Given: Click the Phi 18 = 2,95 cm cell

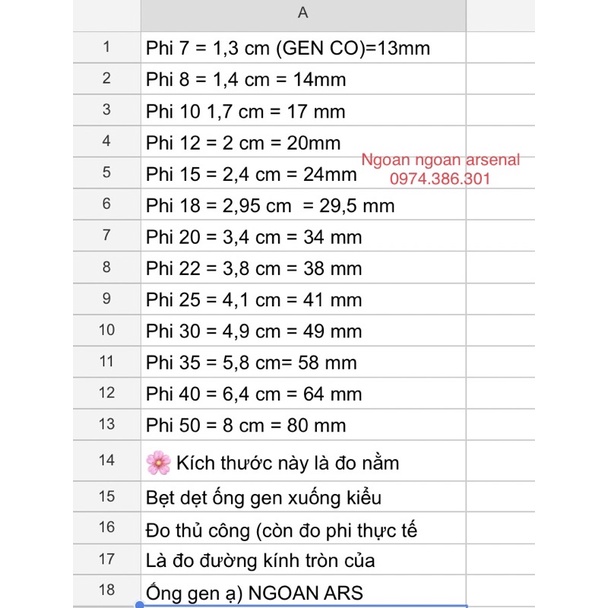Looking at the screenshot, I should point(270,206).
